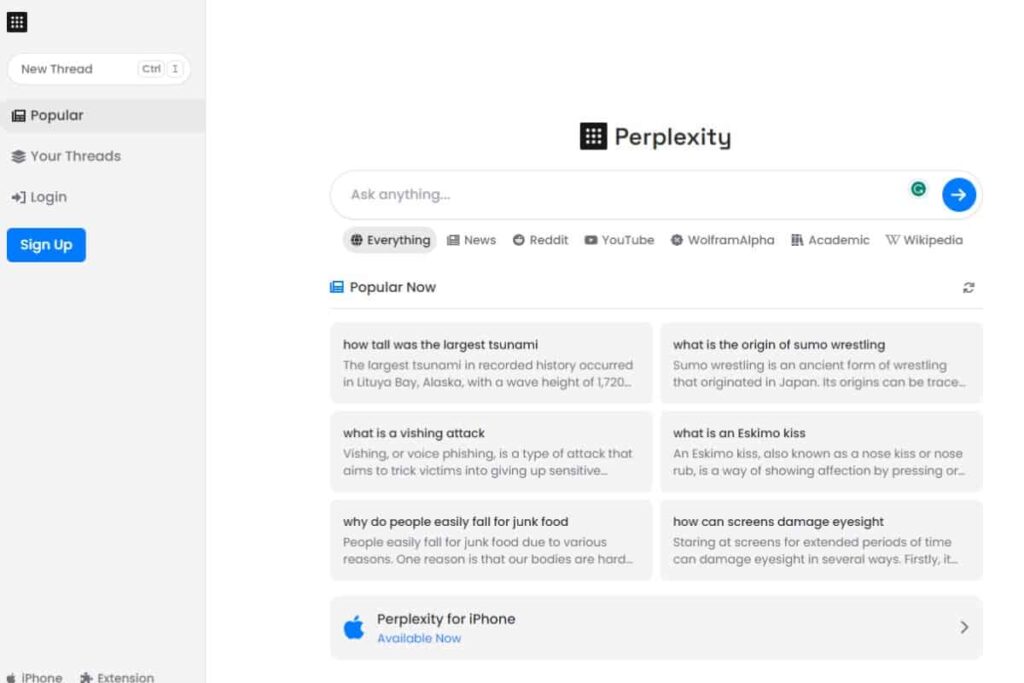Click the Sign Up button
This screenshot has width=1024, height=683.
pos(46,245)
